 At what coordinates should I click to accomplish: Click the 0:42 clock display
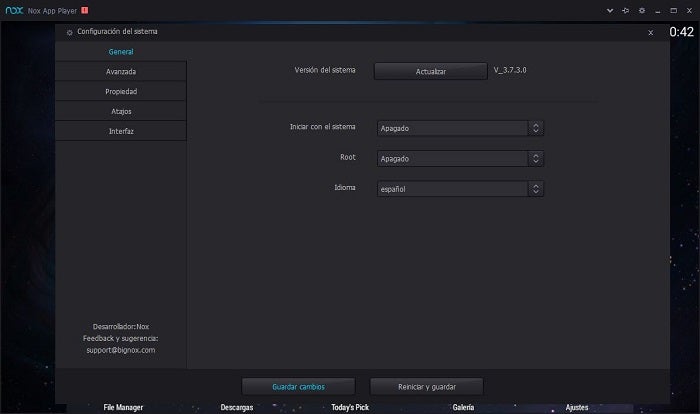point(682,32)
